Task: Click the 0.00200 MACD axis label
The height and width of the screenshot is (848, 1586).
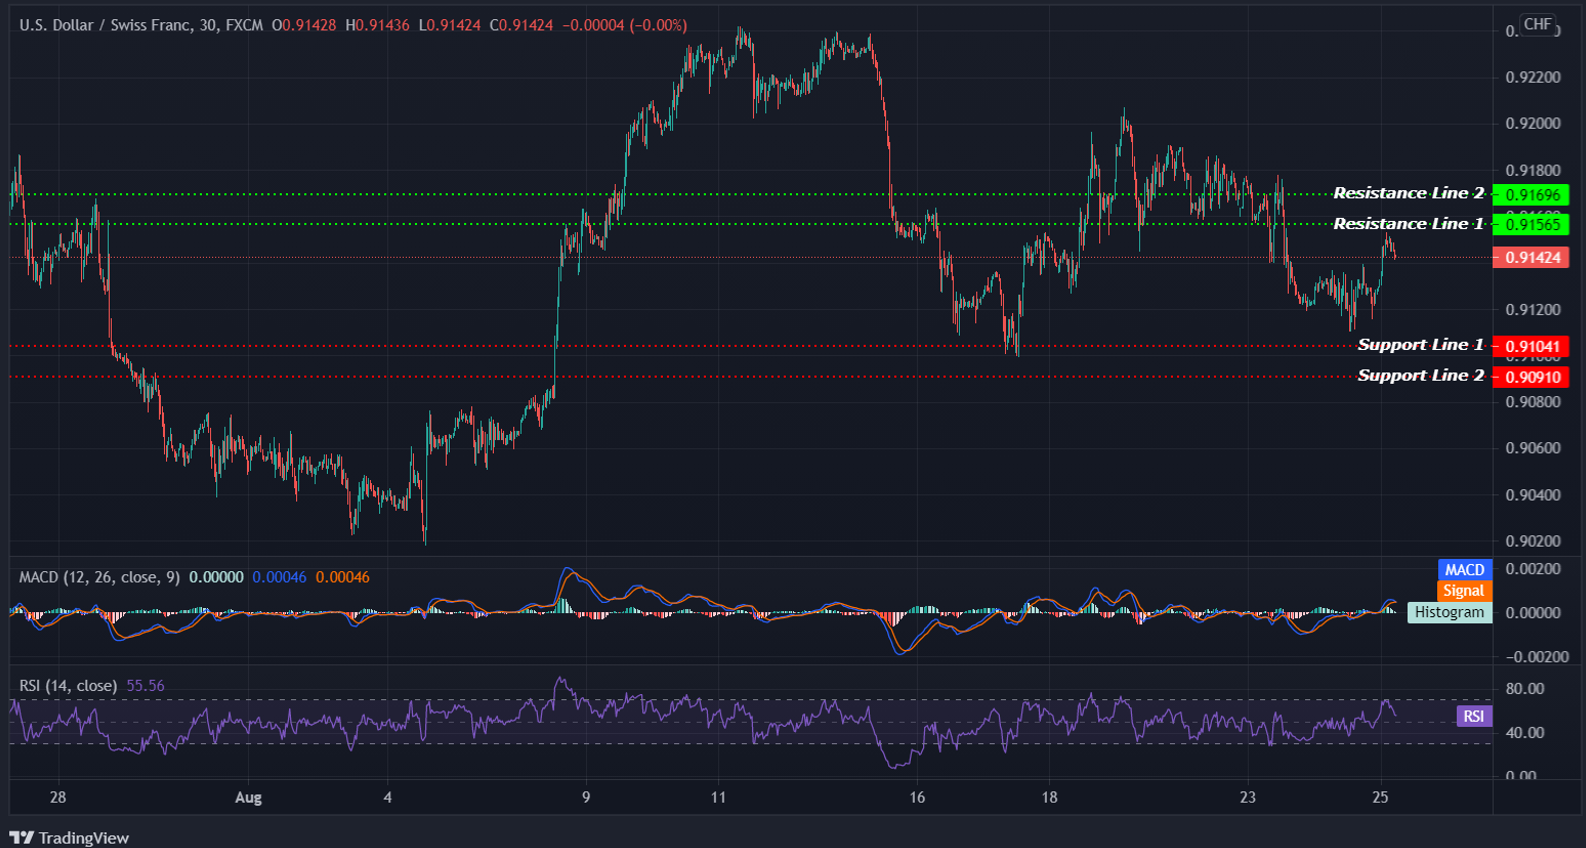Action: [1533, 569]
